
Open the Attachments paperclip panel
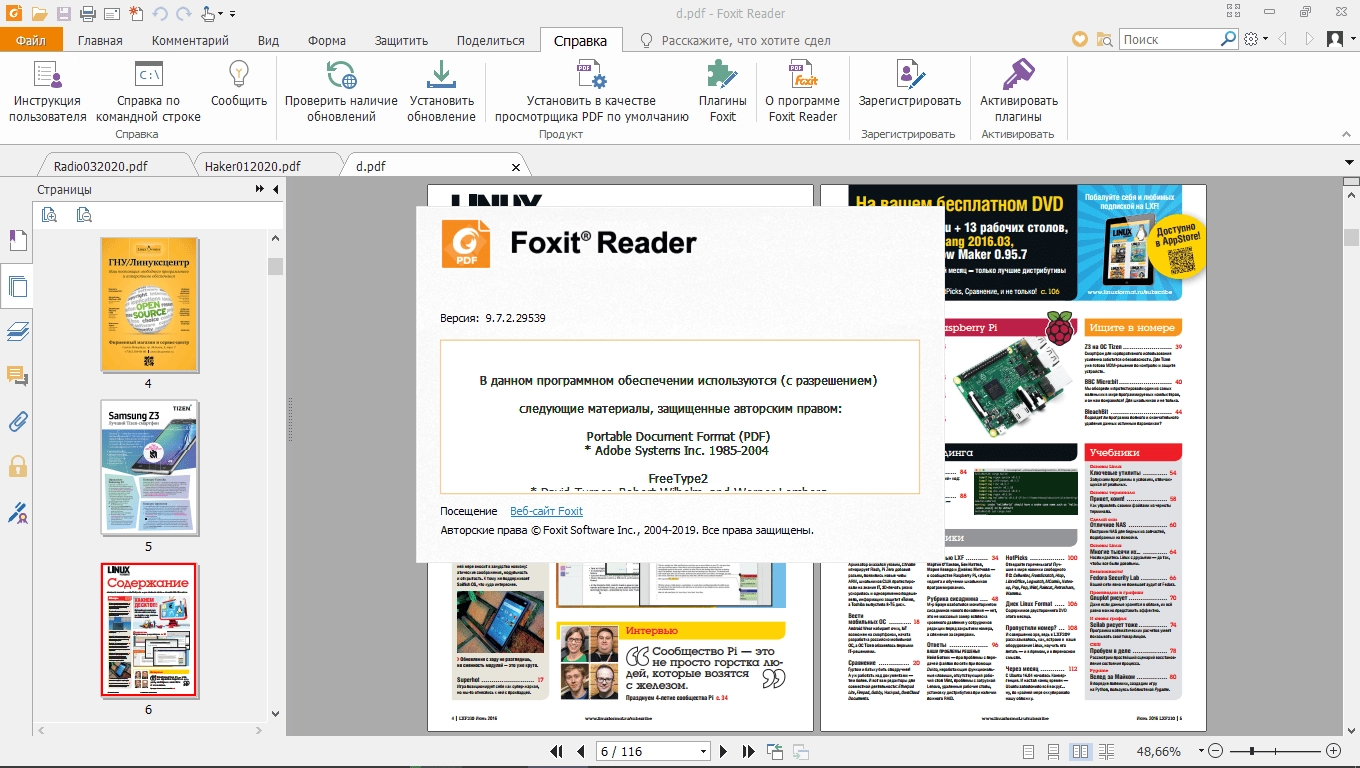[x=17, y=421]
